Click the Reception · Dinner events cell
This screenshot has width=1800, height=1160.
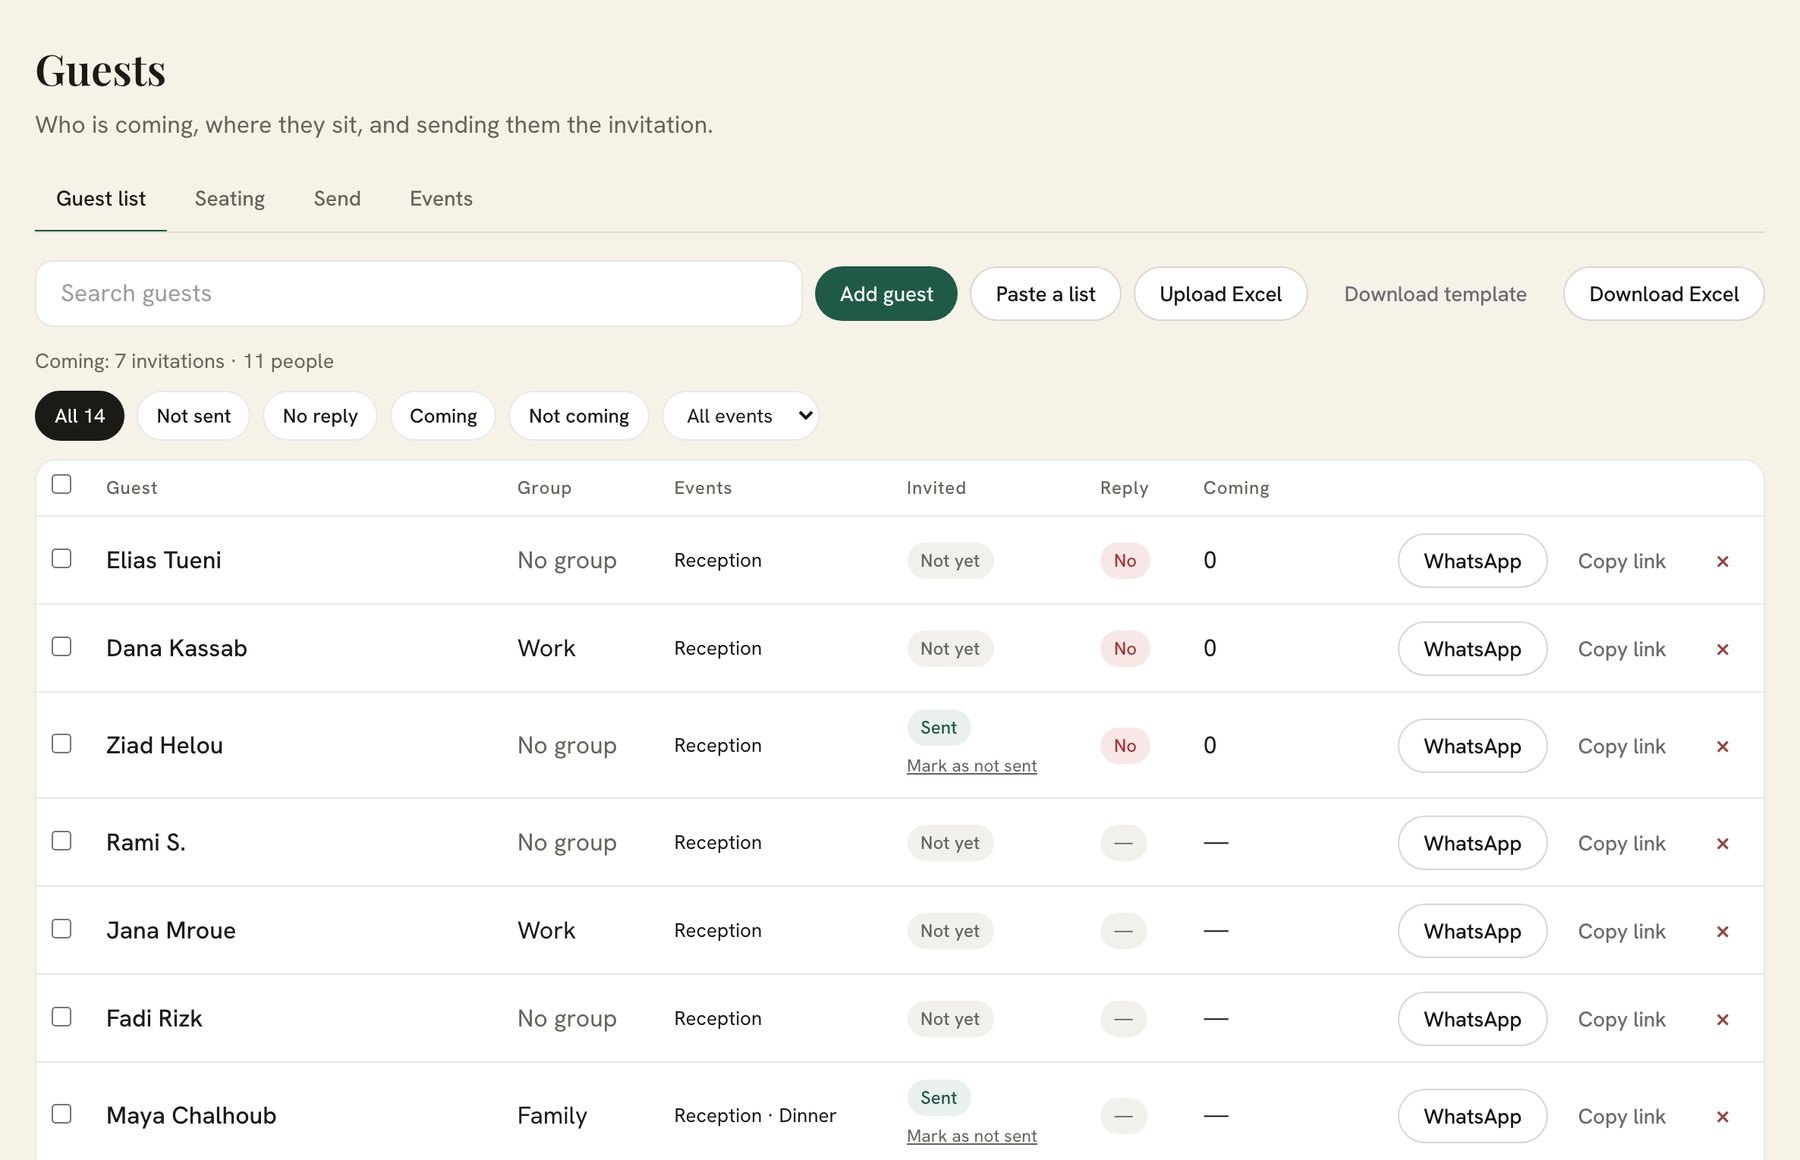pyautogui.click(x=755, y=1116)
